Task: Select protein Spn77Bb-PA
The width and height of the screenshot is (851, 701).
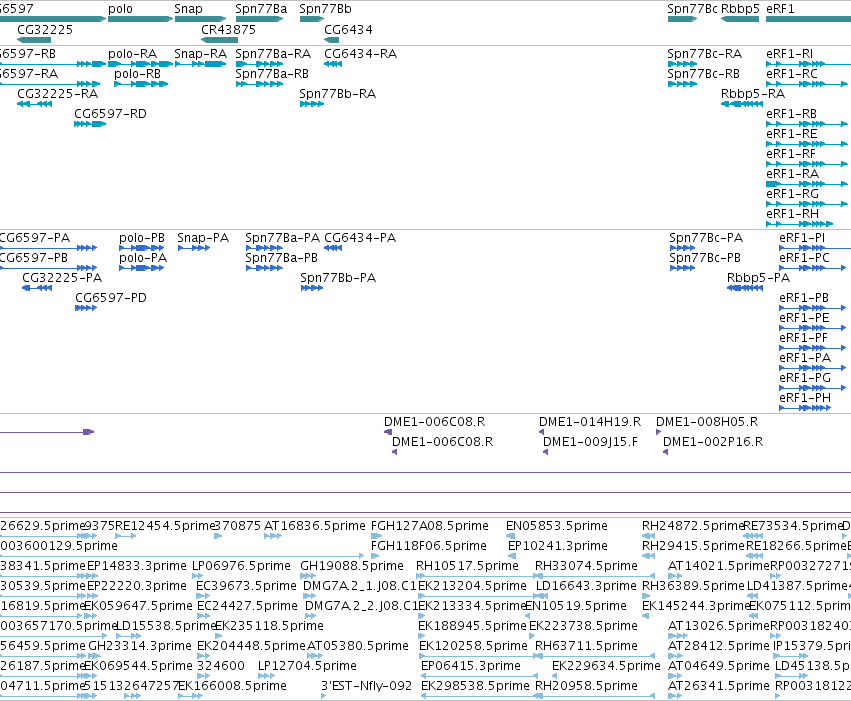Action: pos(338,278)
